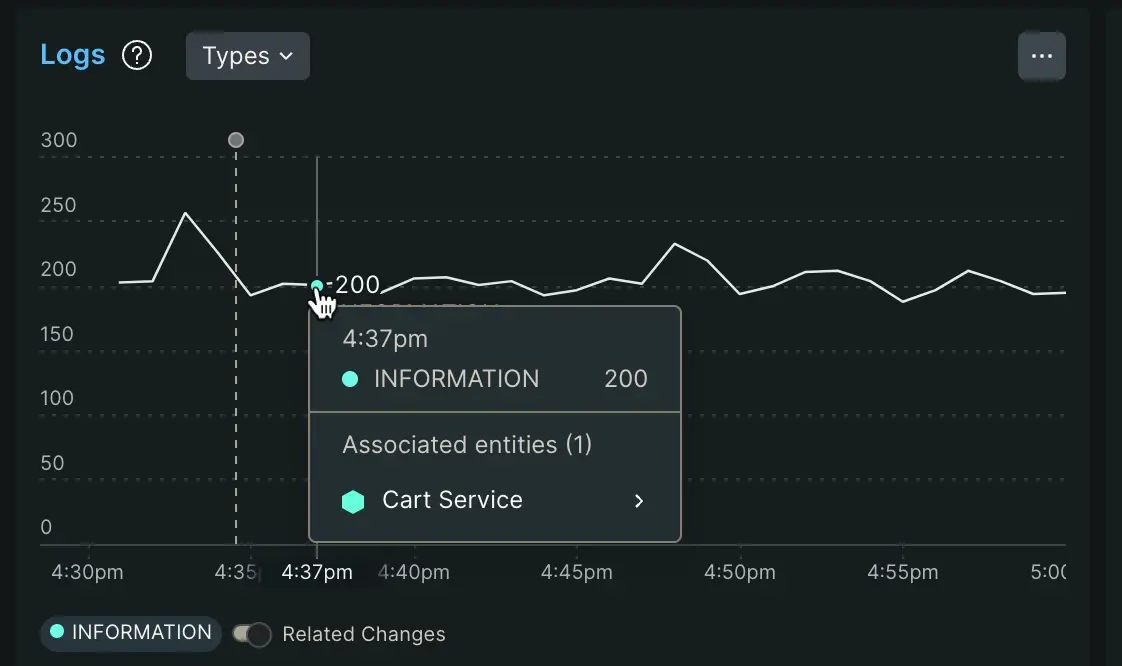Open the ellipsis options menu top right

coord(1042,56)
